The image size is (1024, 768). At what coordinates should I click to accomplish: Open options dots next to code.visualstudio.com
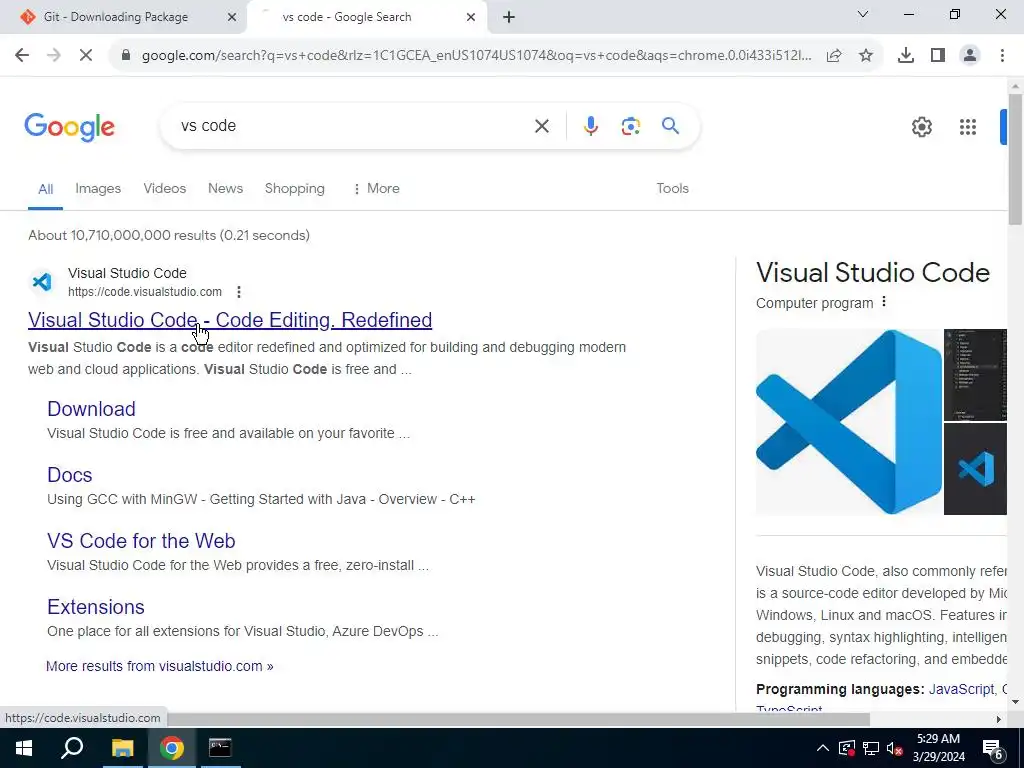[238, 292]
